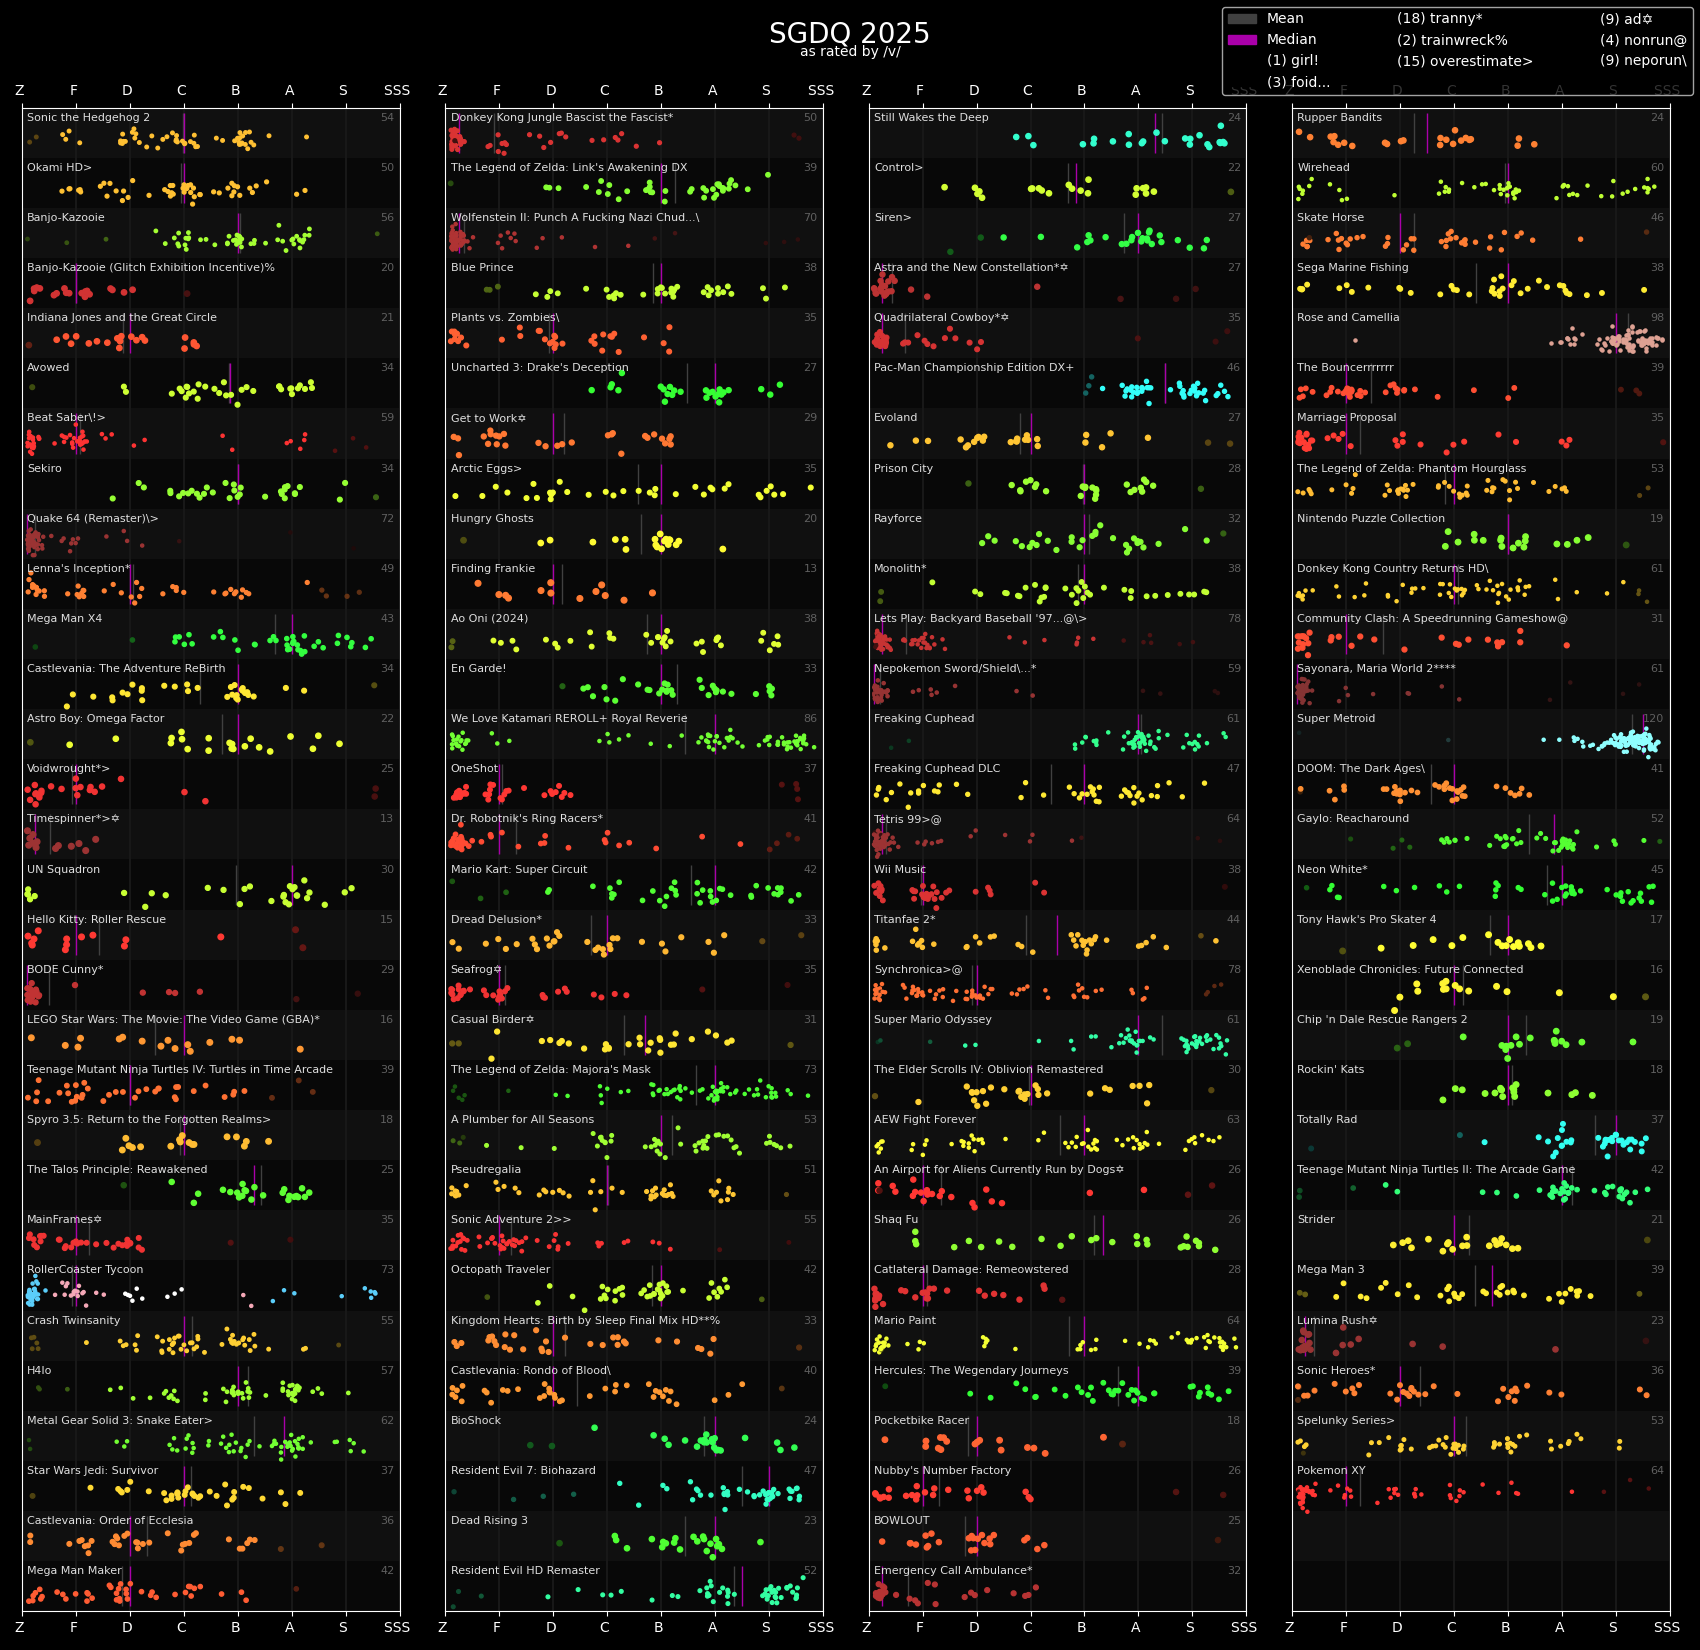
Task: Click 'Hello Kitty: Roller Rescue' label
Action: [x=96, y=920]
